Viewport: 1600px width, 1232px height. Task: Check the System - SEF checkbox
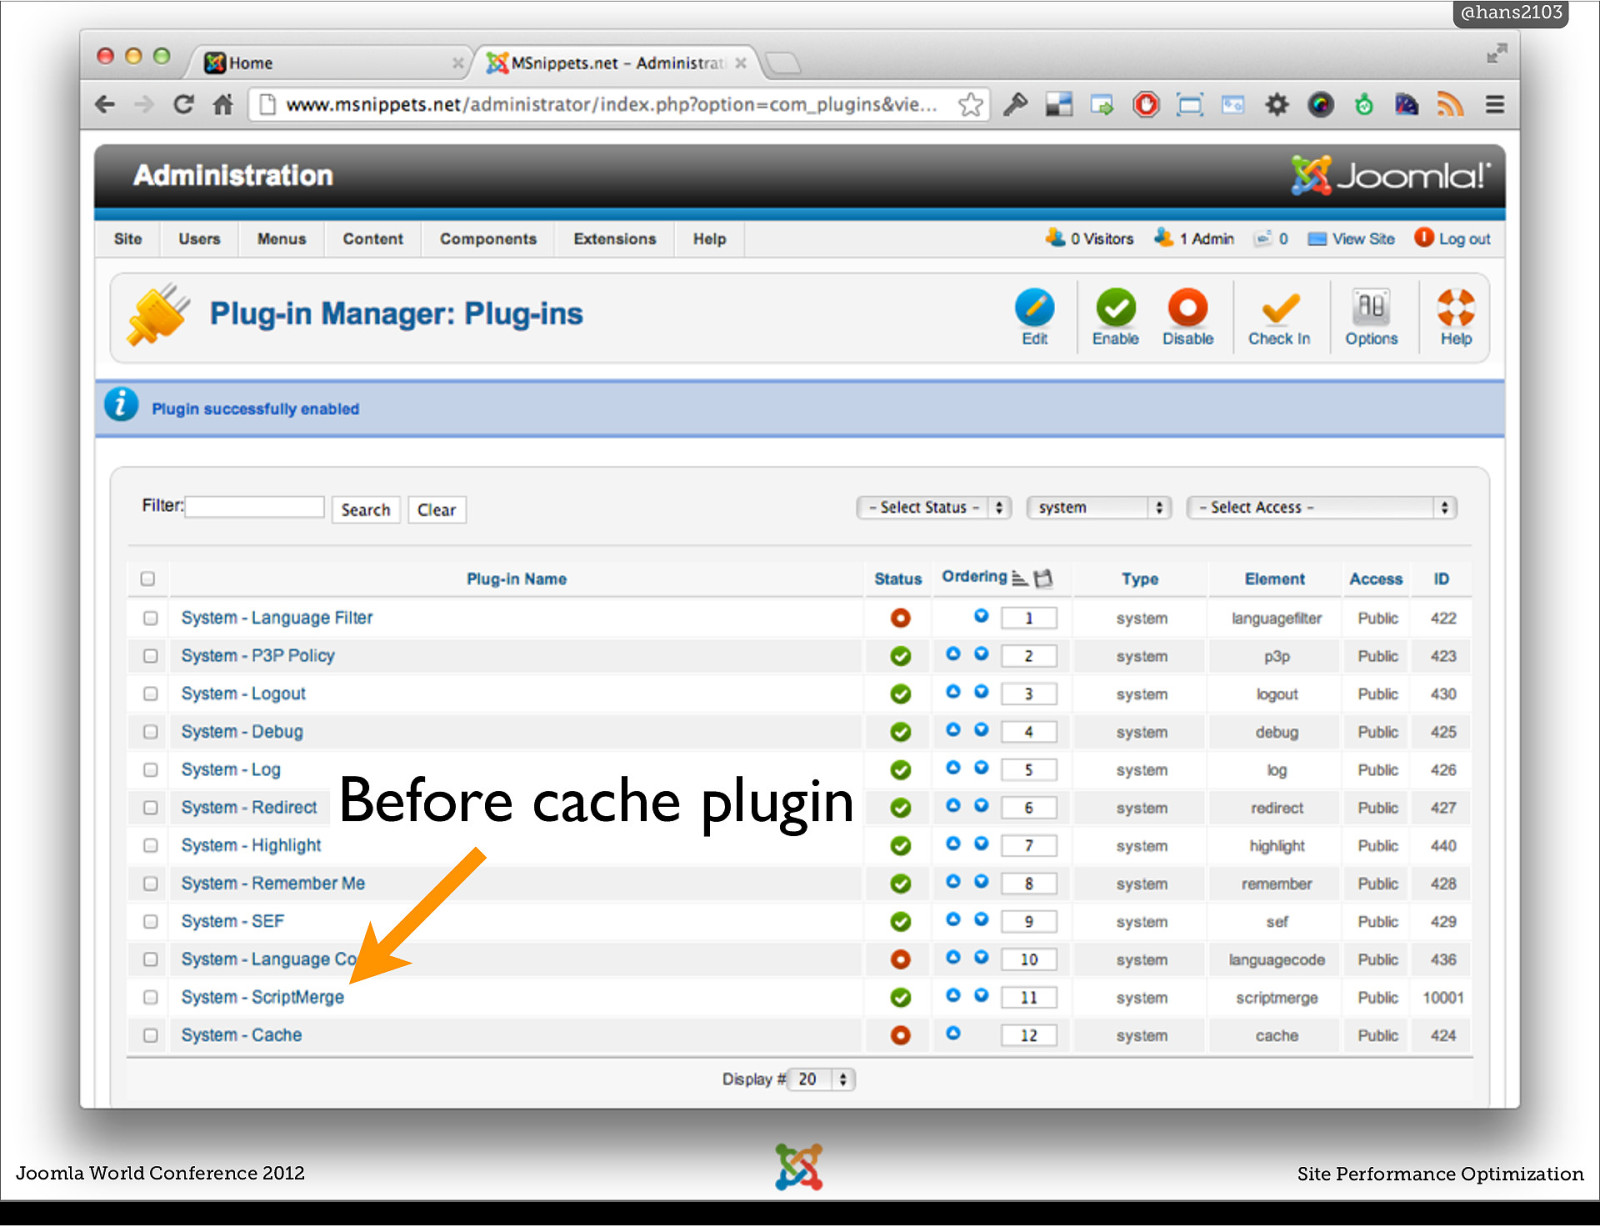click(150, 921)
